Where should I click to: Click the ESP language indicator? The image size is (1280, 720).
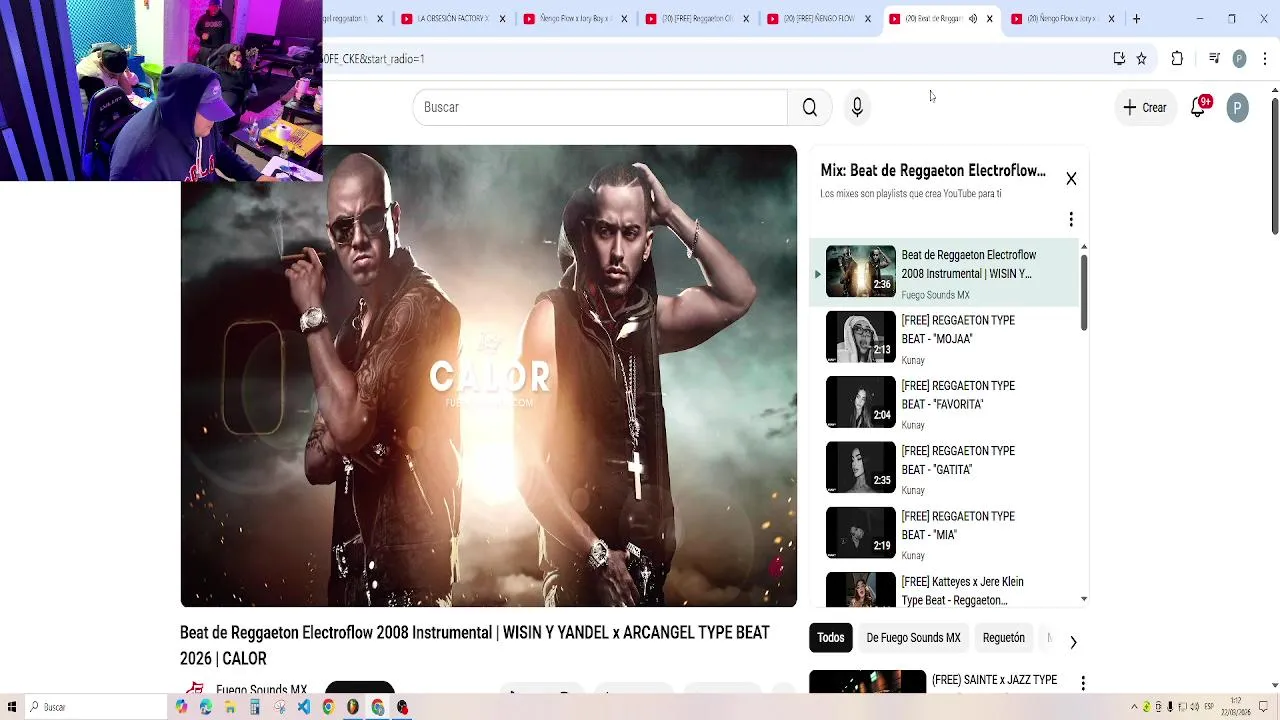(1207, 707)
